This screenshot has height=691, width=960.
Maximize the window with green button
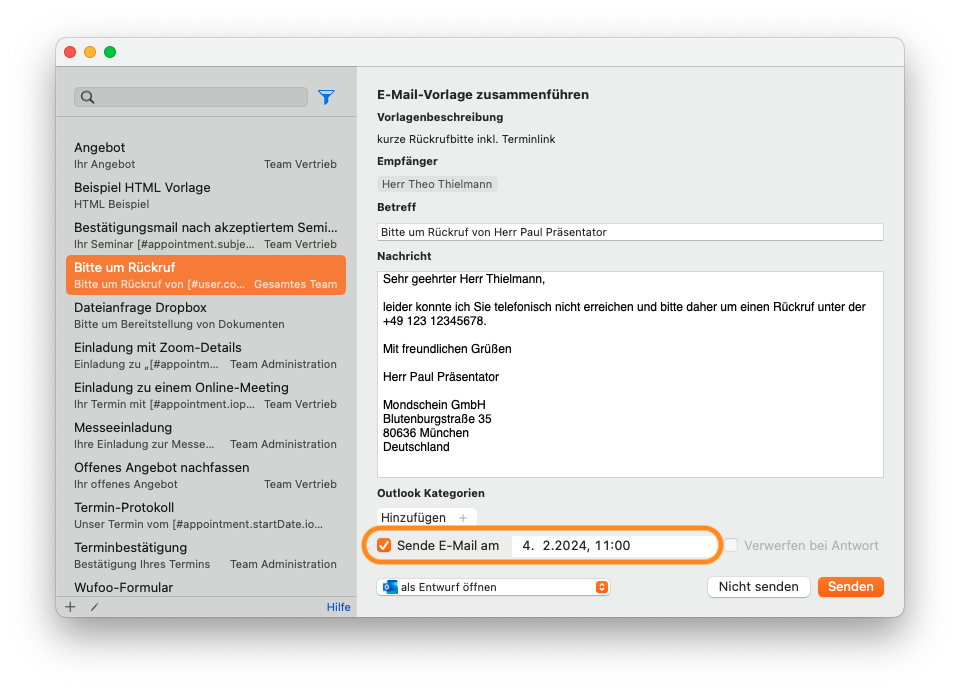(x=110, y=52)
